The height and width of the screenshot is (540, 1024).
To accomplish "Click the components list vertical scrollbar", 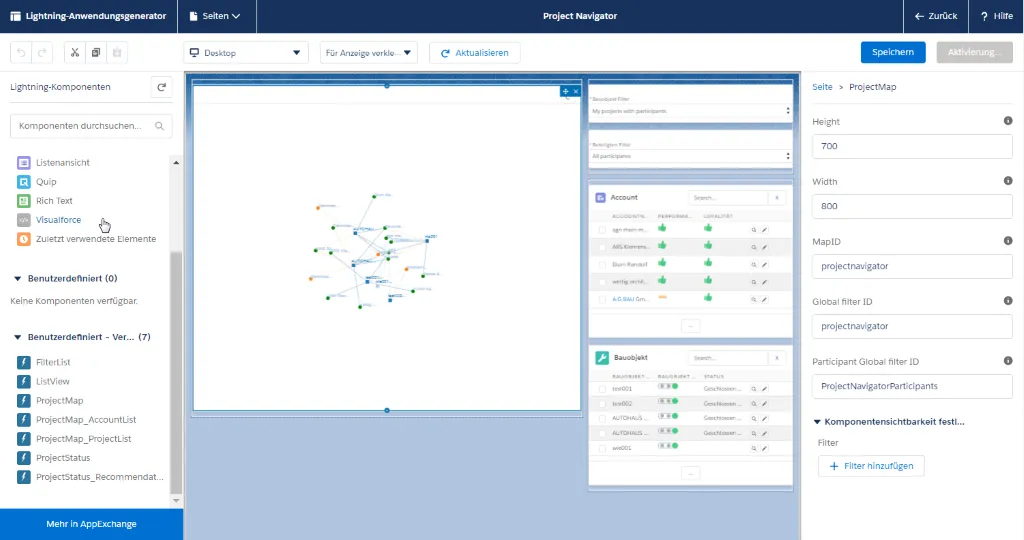I will (x=176, y=372).
